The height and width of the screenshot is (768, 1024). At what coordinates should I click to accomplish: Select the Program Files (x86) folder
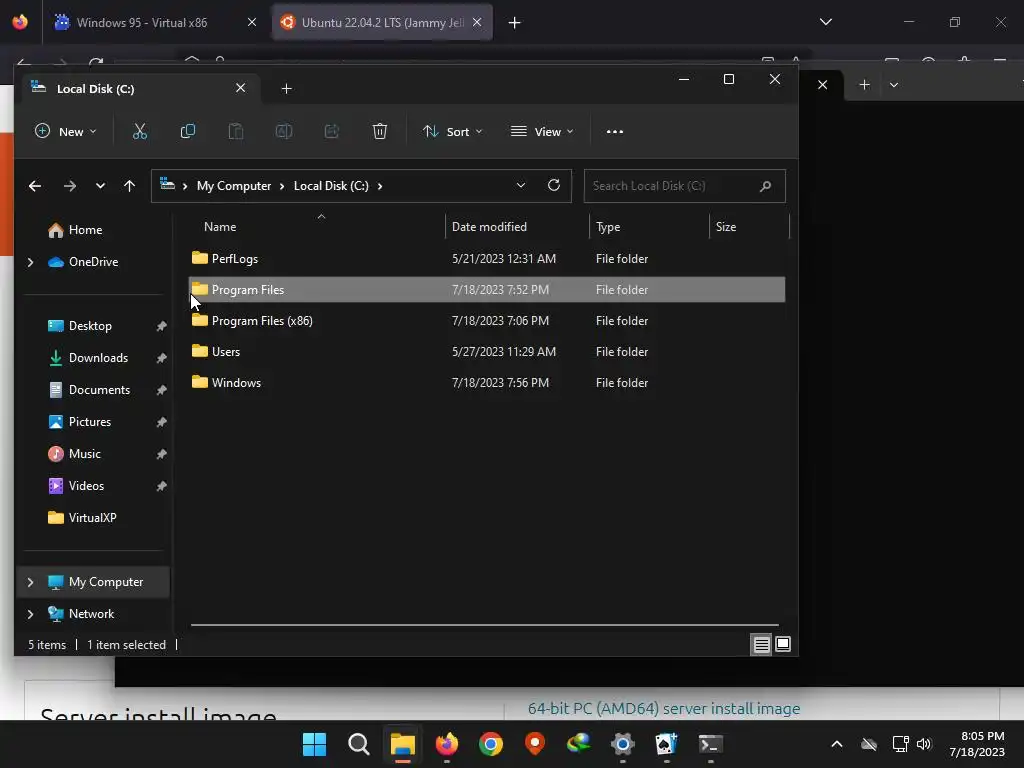(487, 321)
